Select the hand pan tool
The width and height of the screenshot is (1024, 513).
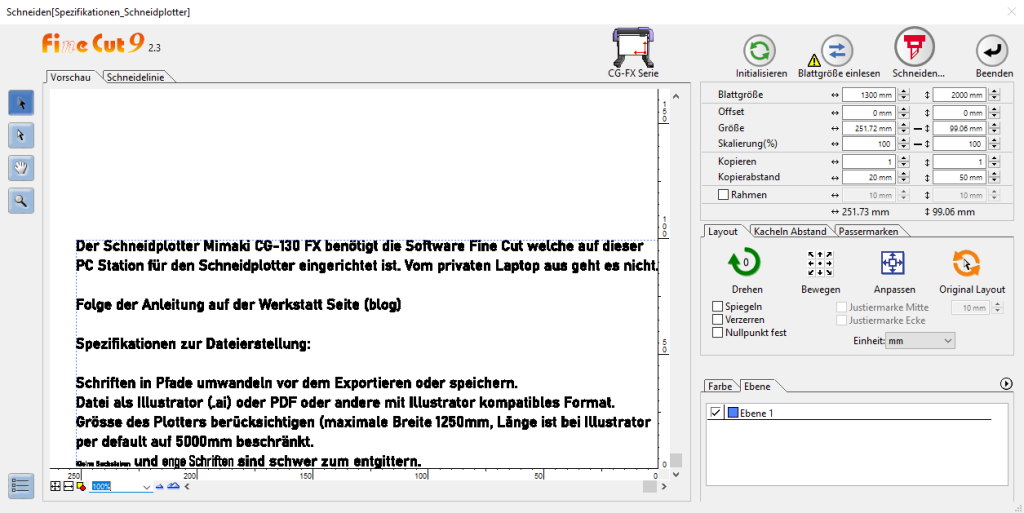(x=20, y=167)
